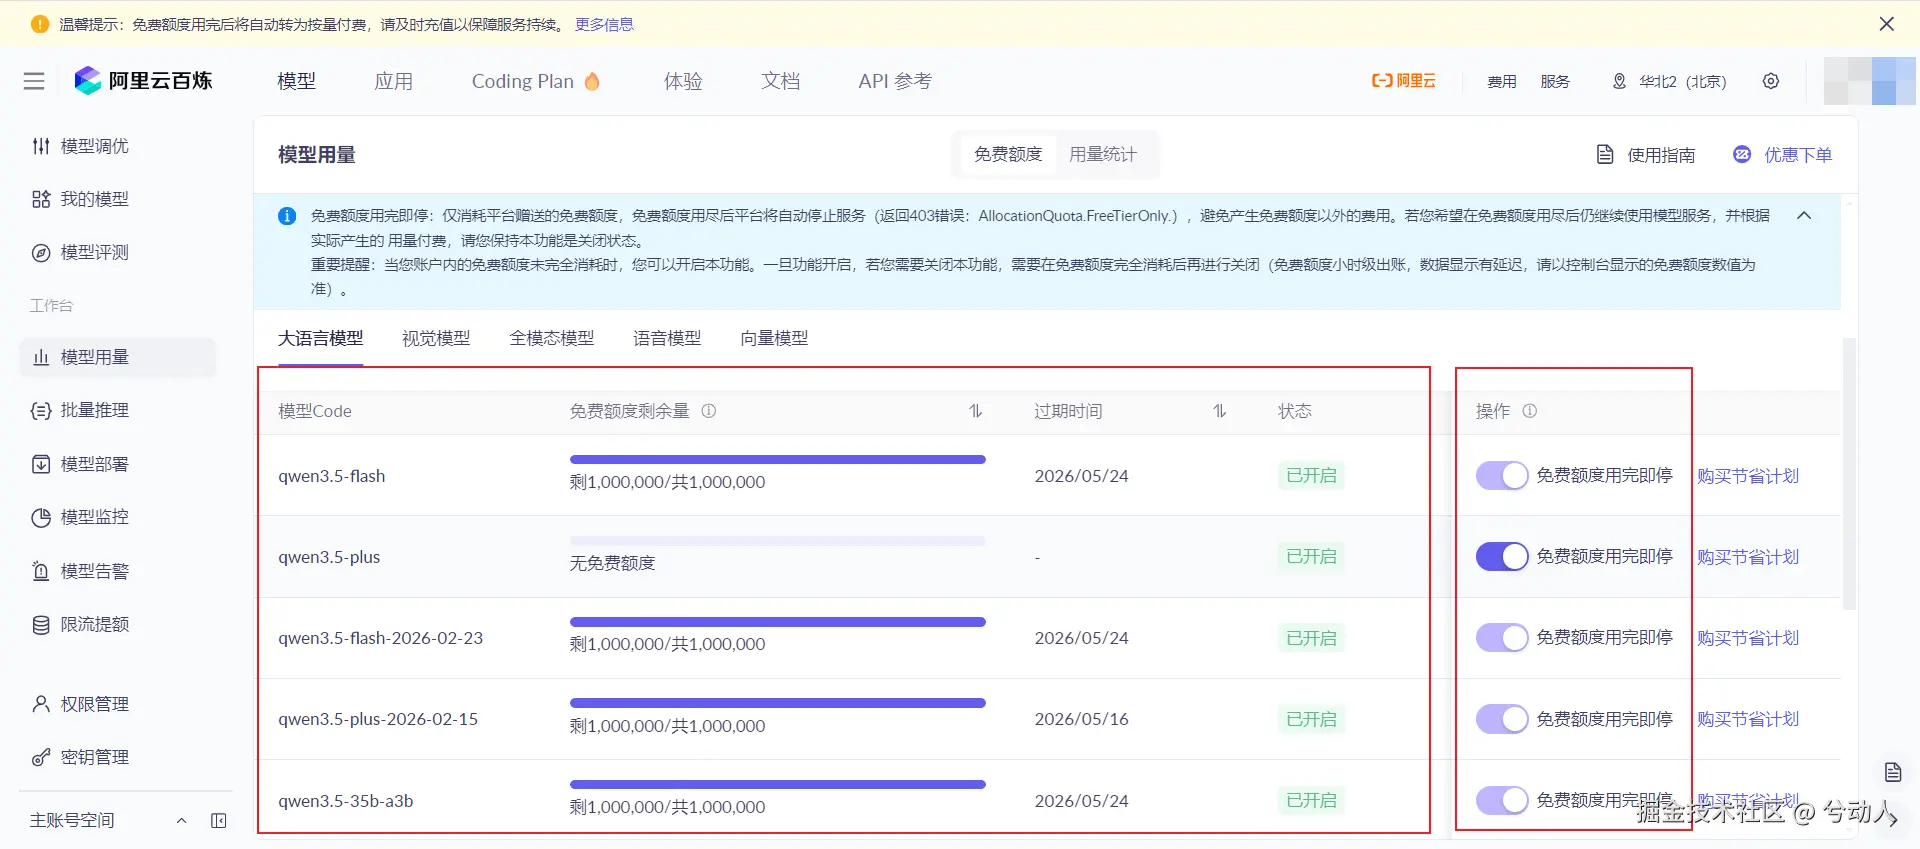Click the 更多信息 link in banner
Screen dimensions: 1920x849
[x=604, y=24]
